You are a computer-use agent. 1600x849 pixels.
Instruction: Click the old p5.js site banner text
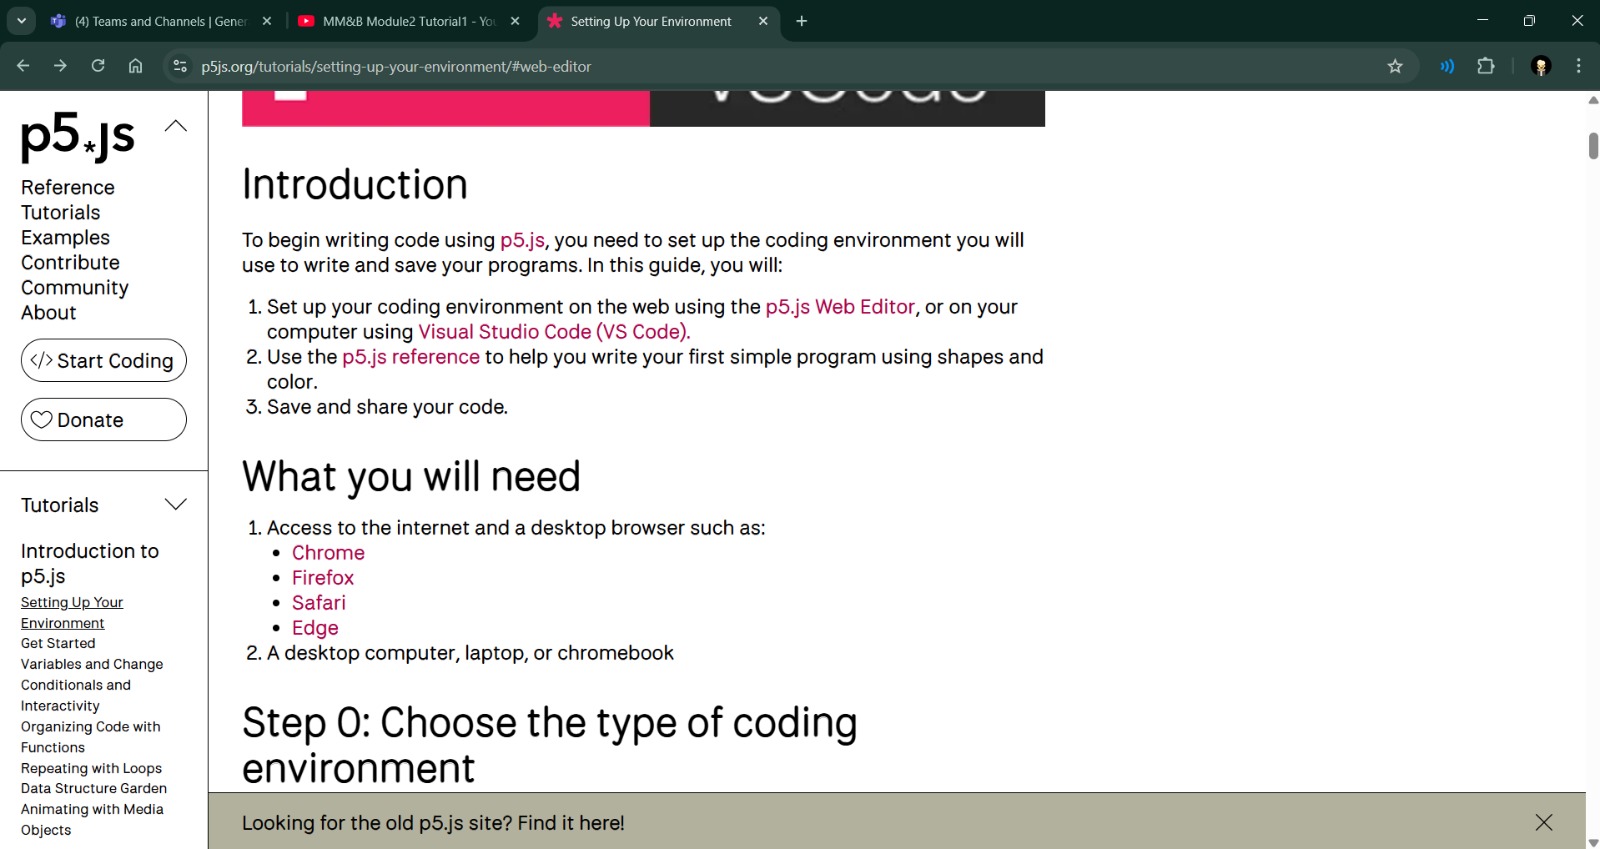[x=433, y=823]
